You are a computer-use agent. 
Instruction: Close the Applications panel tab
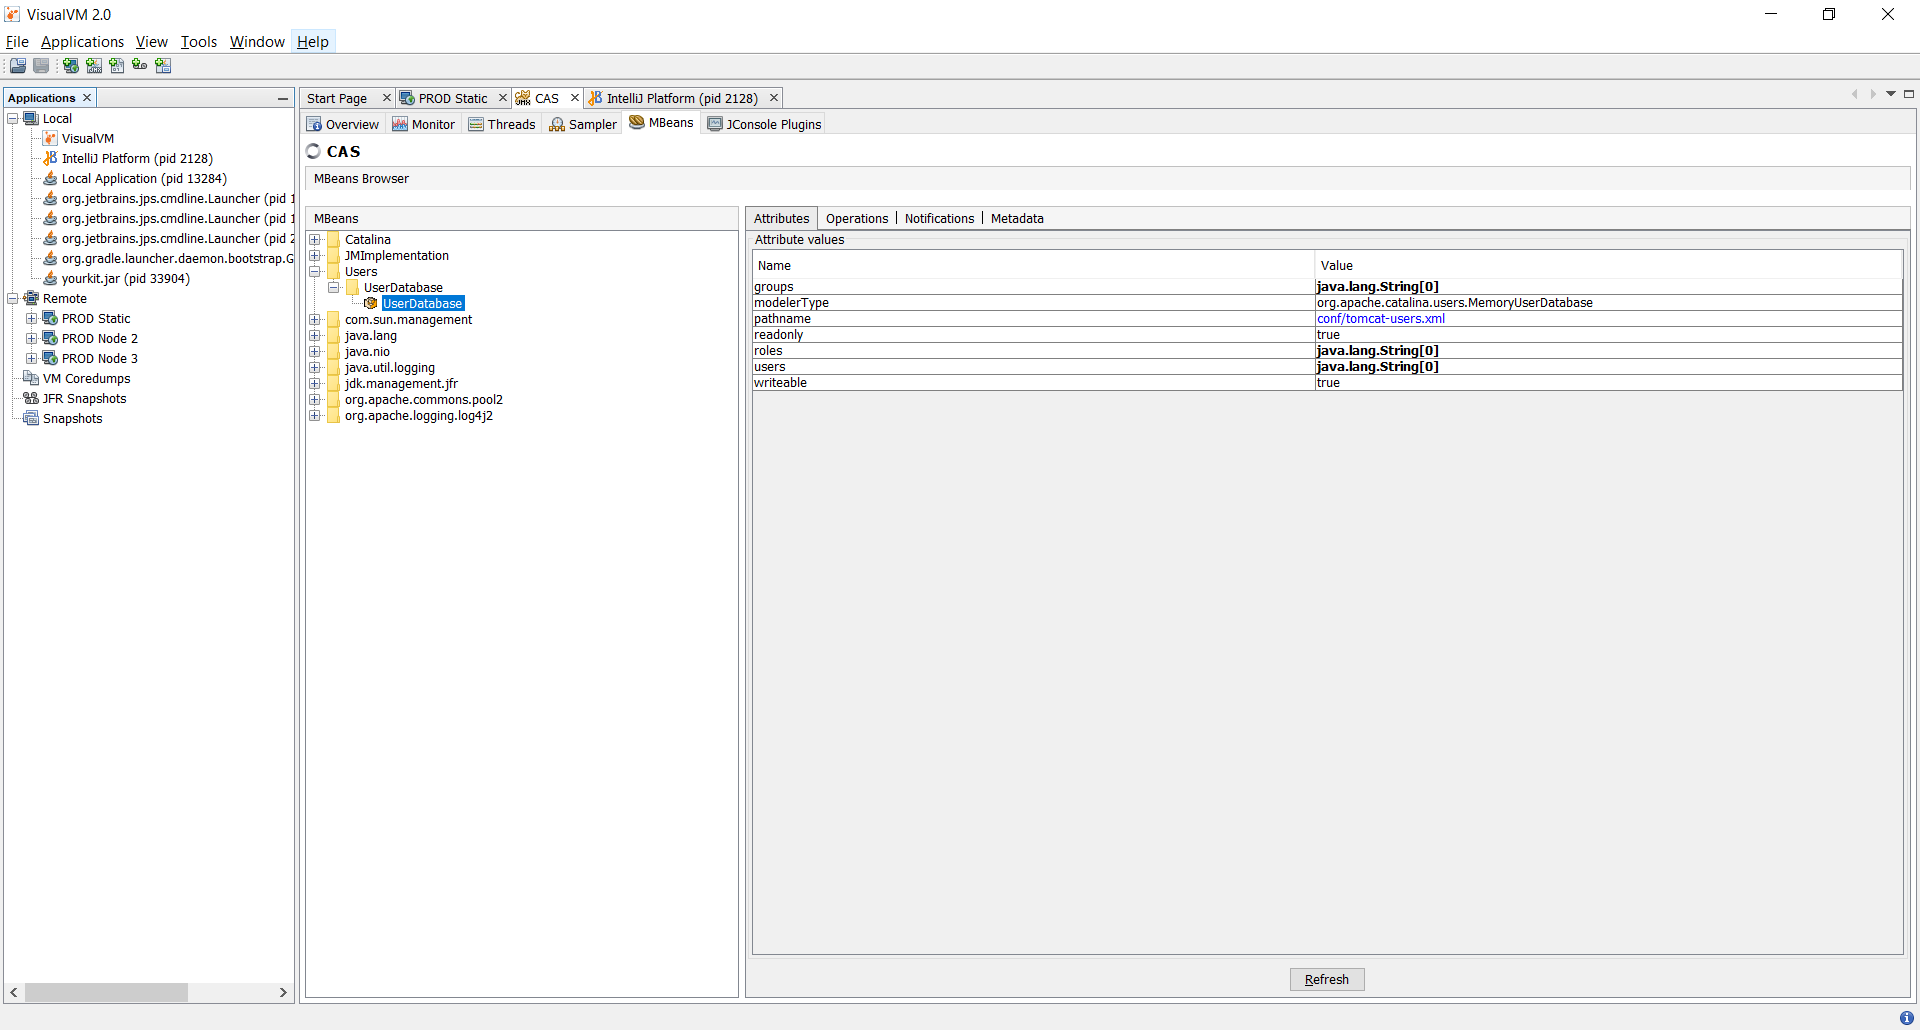(x=87, y=97)
